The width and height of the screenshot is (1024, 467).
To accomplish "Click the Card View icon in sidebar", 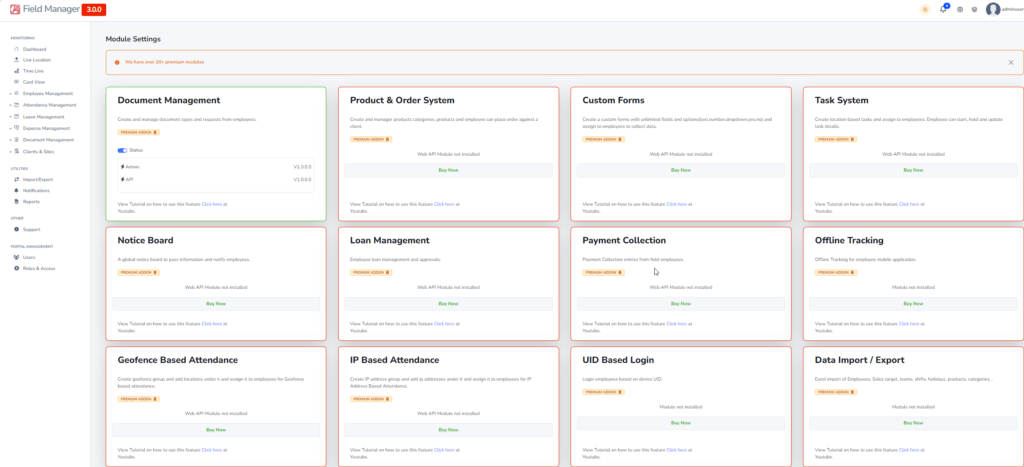I will (16, 82).
